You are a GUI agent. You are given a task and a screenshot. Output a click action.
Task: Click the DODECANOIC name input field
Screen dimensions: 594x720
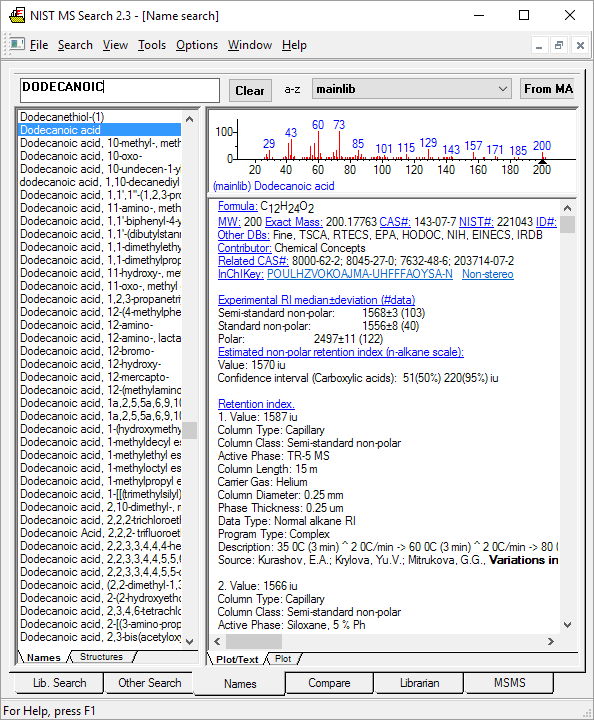coord(120,90)
